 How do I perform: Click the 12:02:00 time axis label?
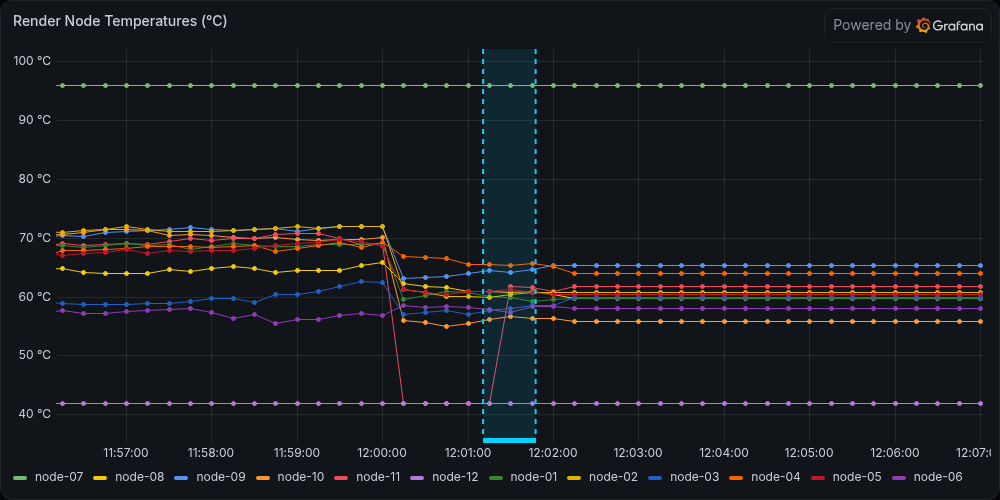[553, 453]
